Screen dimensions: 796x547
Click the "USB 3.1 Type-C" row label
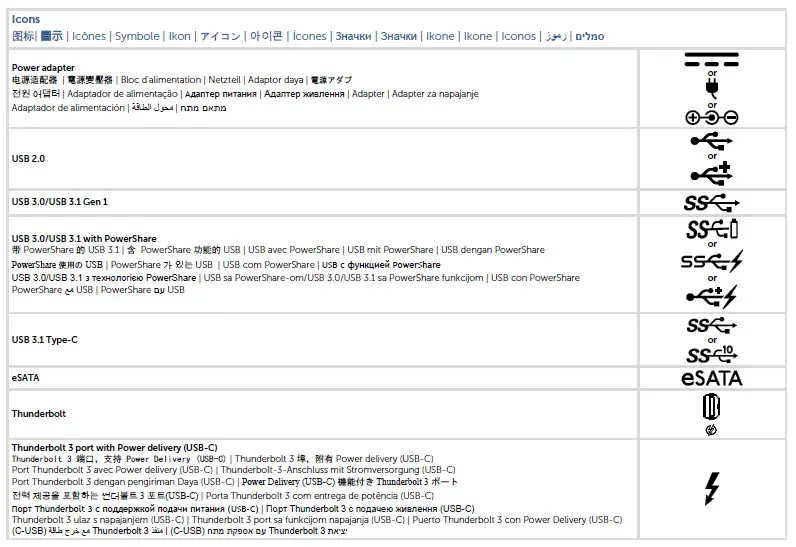coord(45,340)
